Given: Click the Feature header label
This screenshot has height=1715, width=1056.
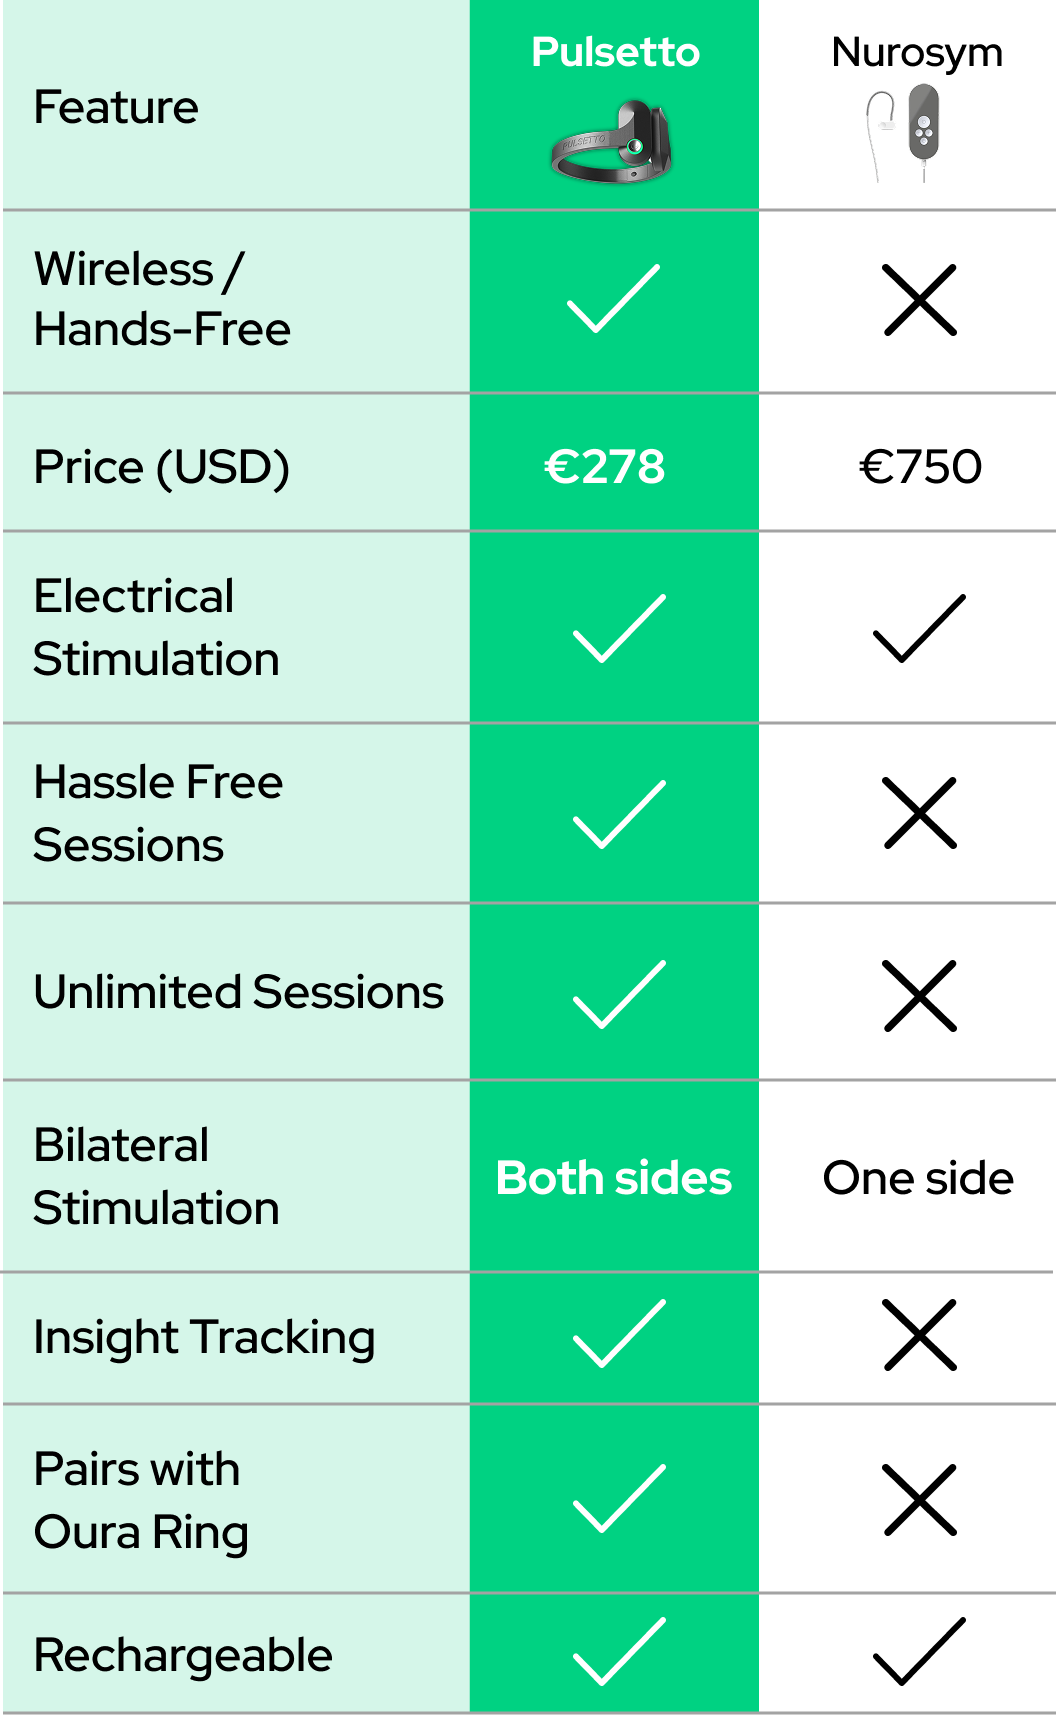Looking at the screenshot, I should coord(116,107).
